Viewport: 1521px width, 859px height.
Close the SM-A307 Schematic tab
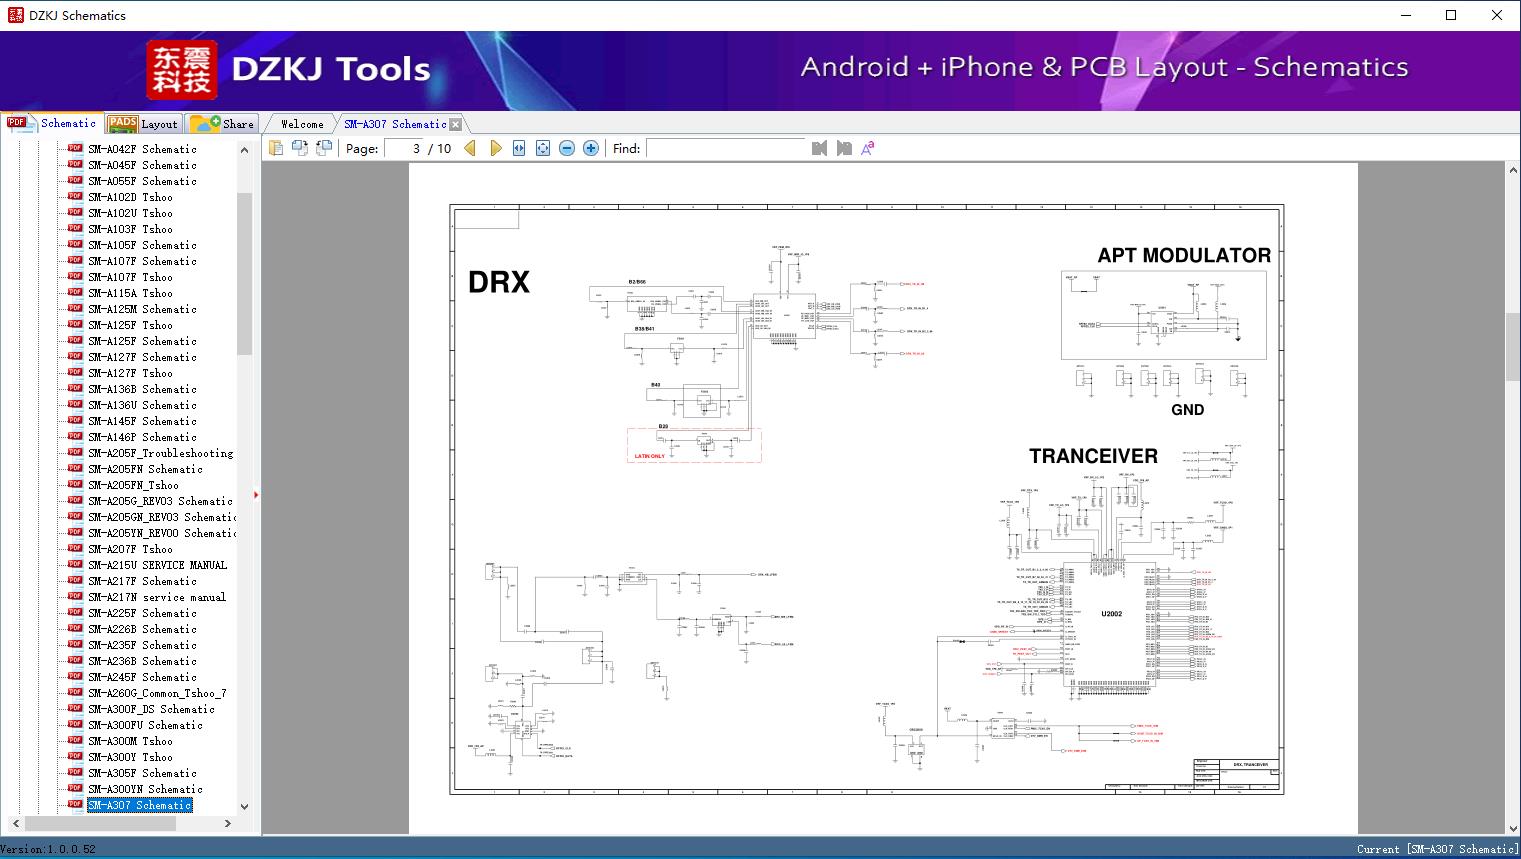(456, 125)
